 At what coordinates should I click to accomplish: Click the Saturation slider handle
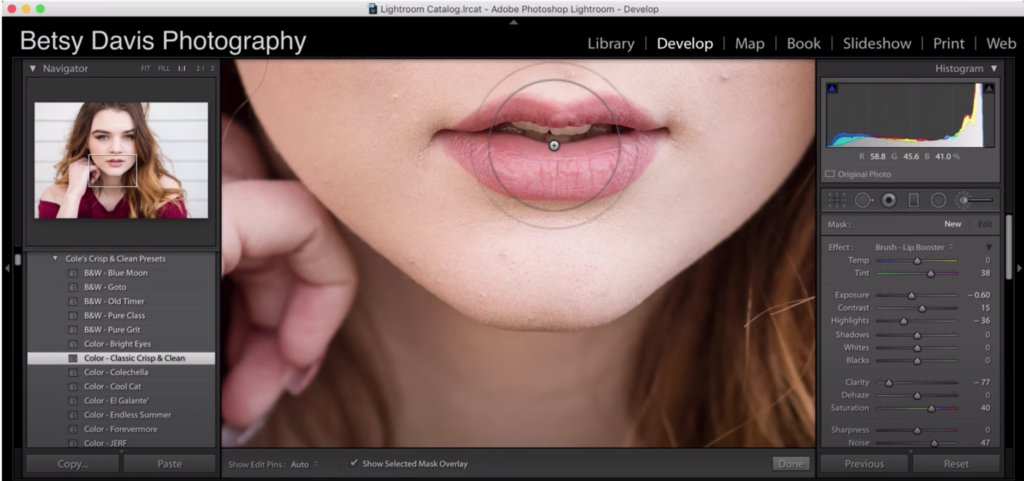931,408
